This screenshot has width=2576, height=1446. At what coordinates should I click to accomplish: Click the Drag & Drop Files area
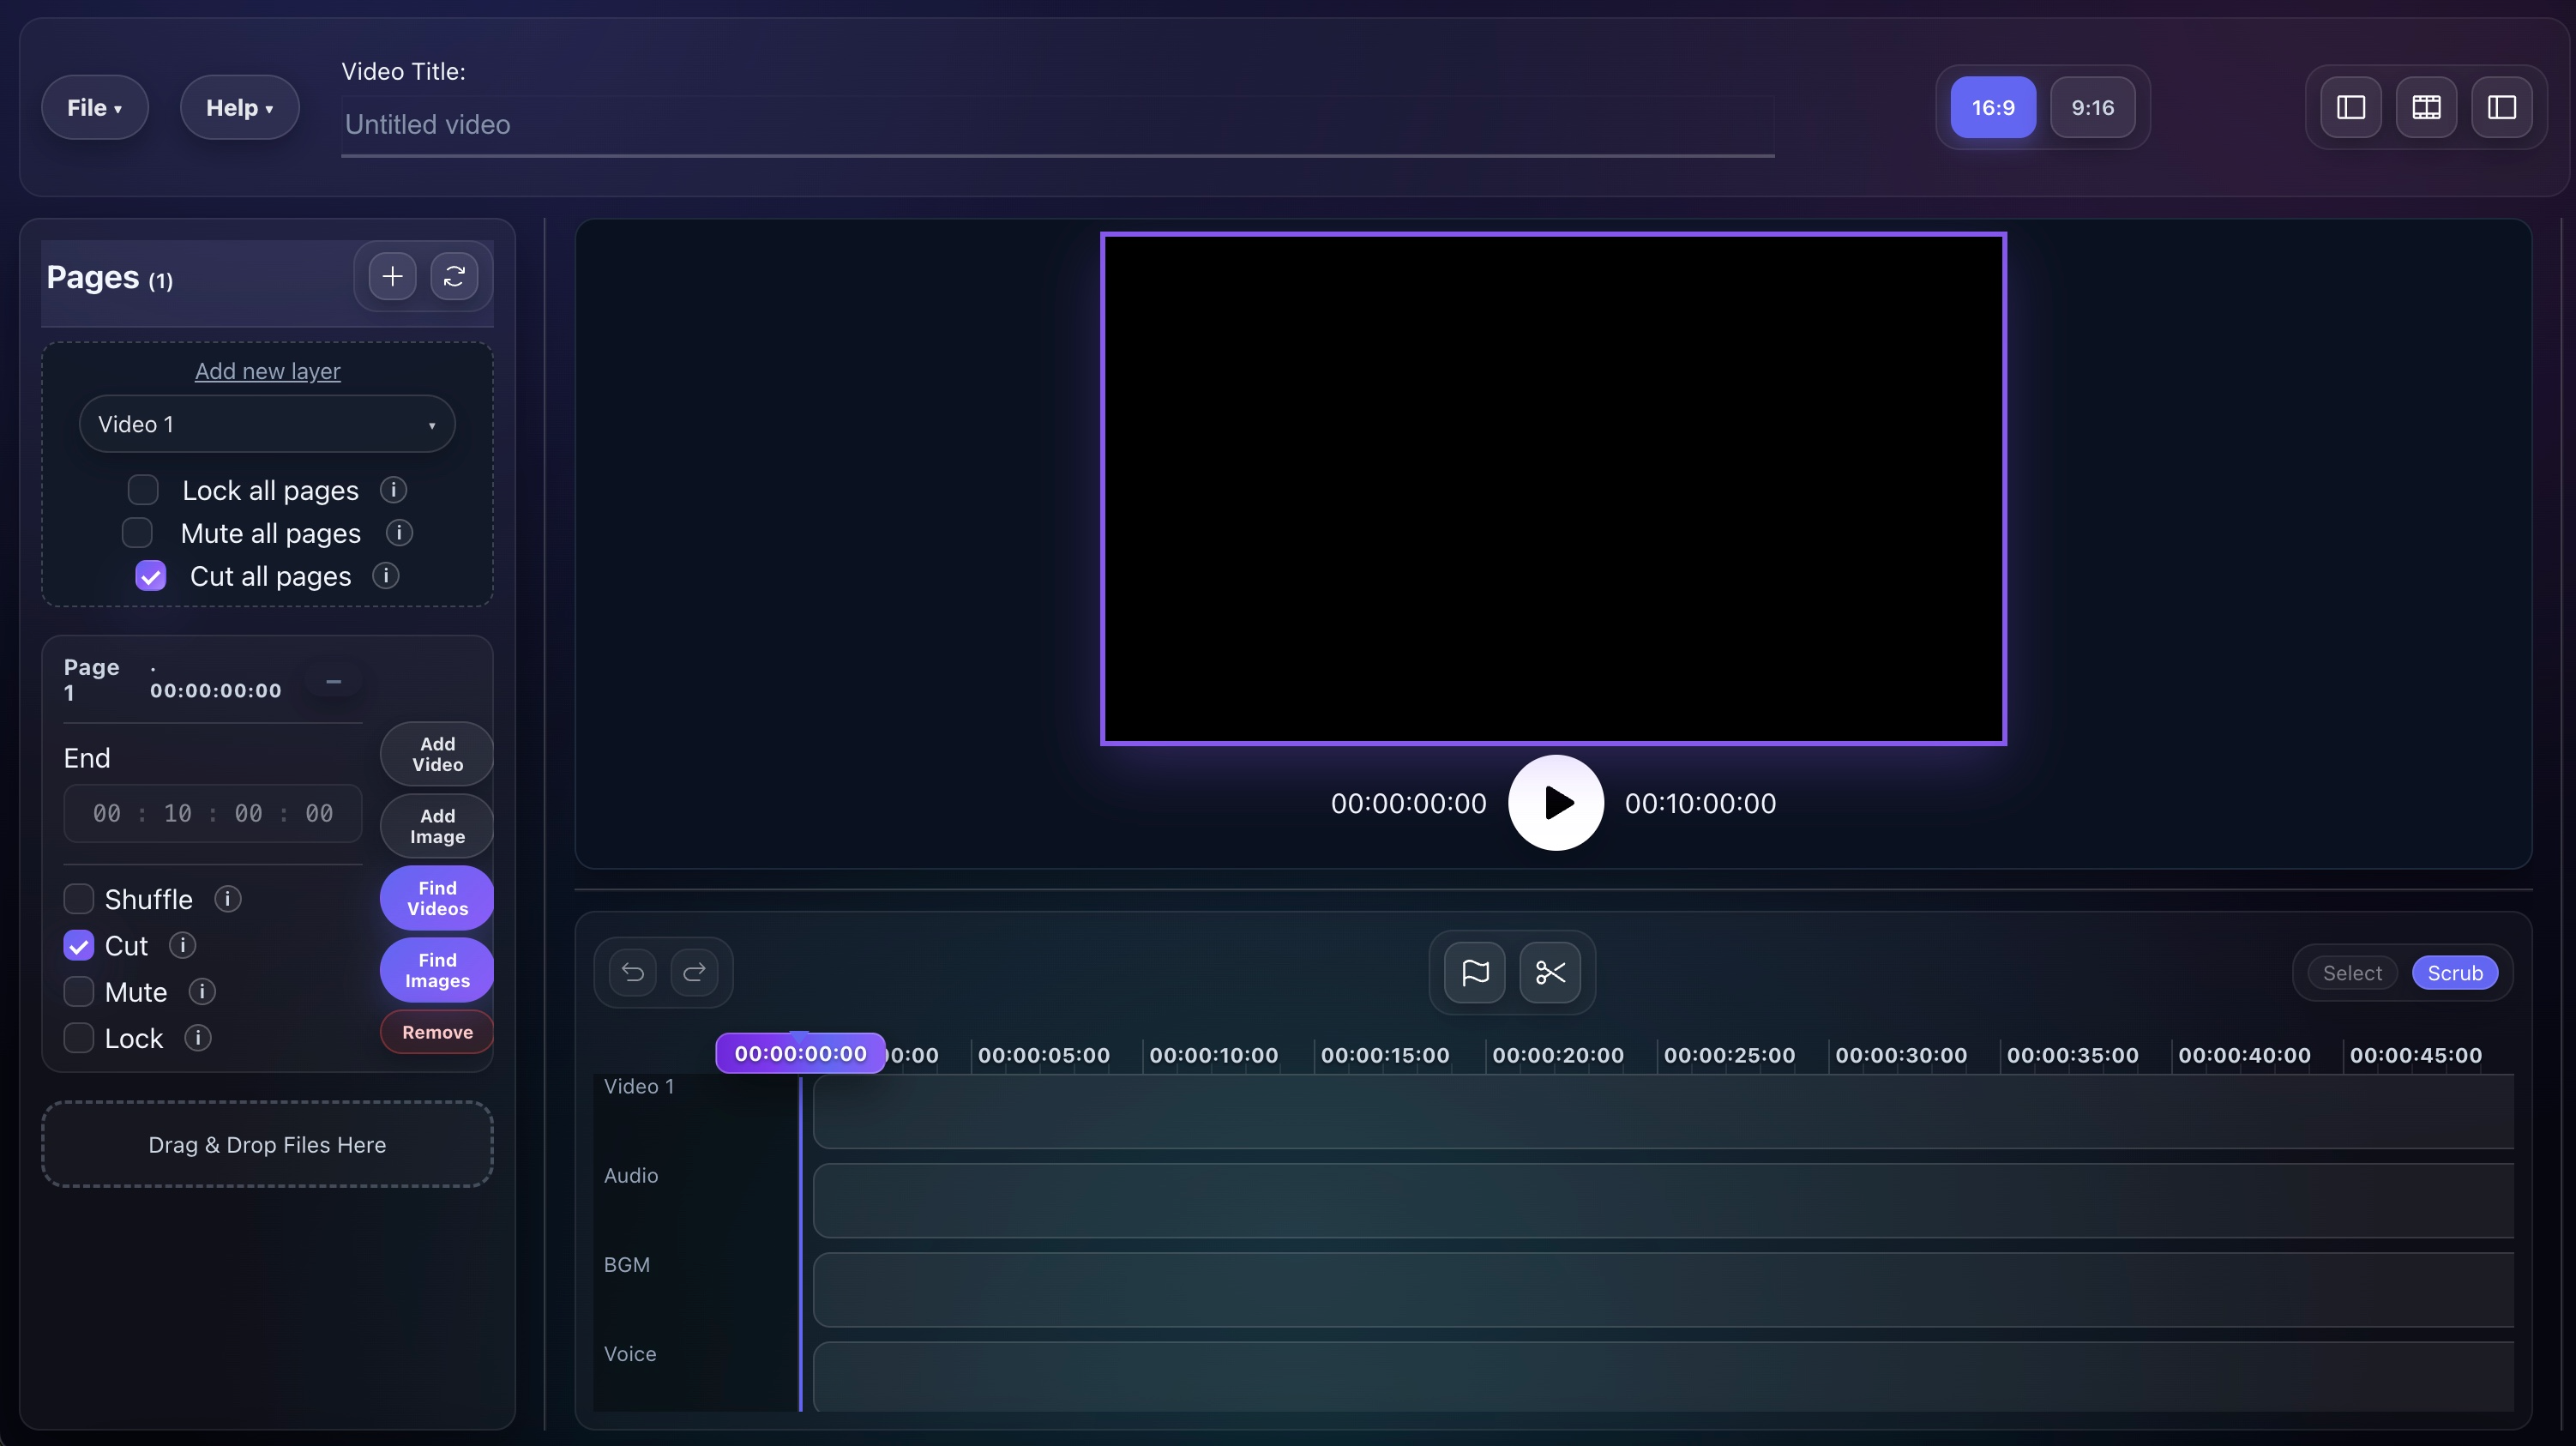267,1145
